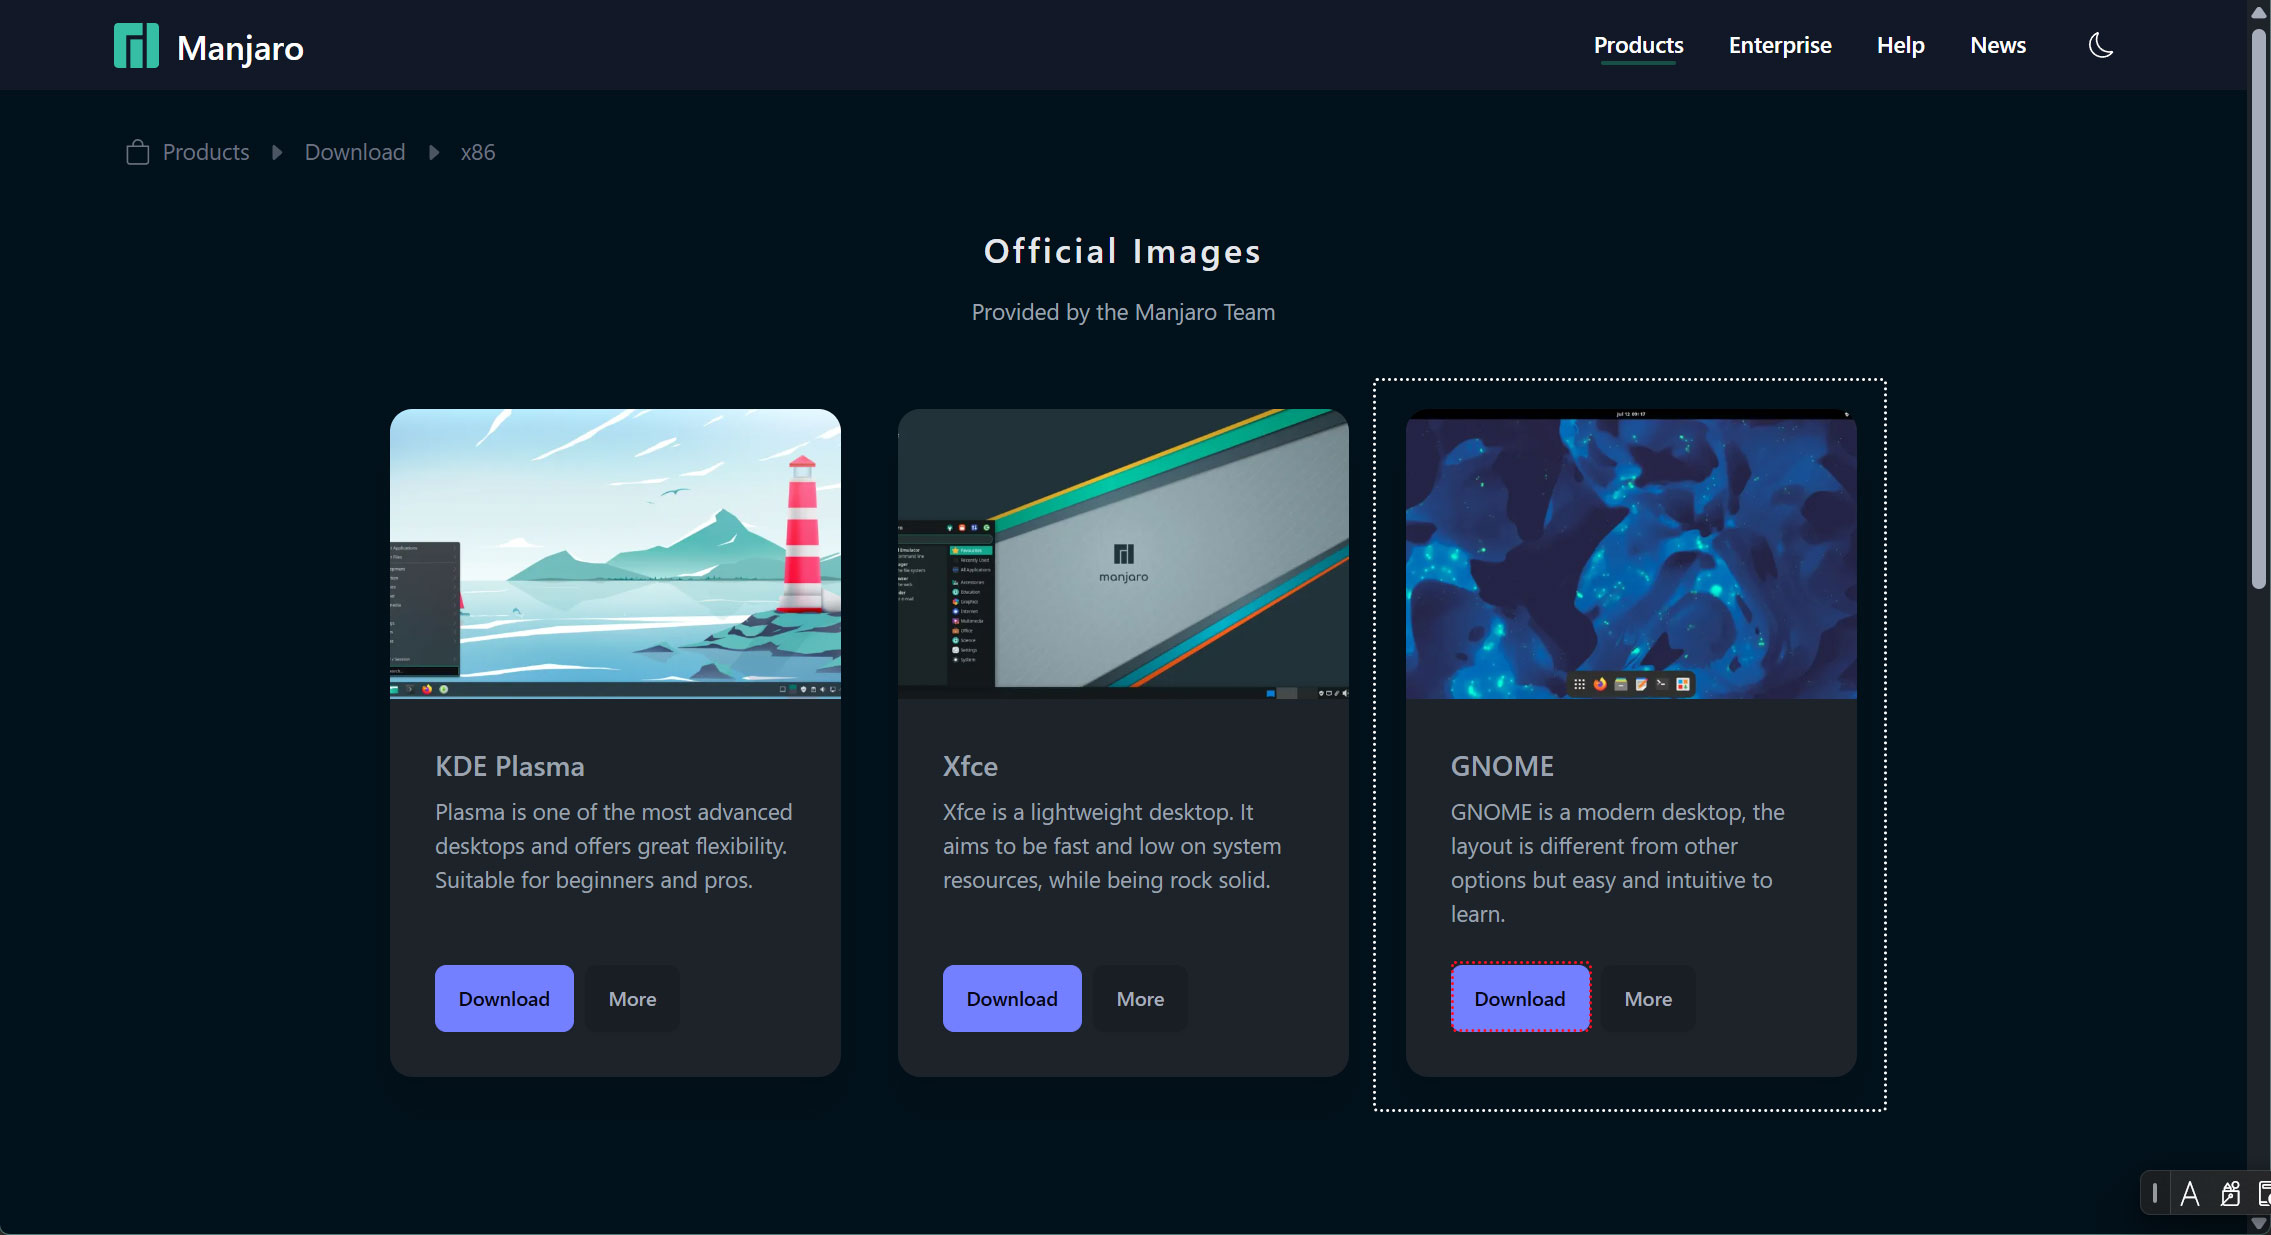2271x1235 pixels.
Task: Download the KDE Plasma image
Action: 504,998
